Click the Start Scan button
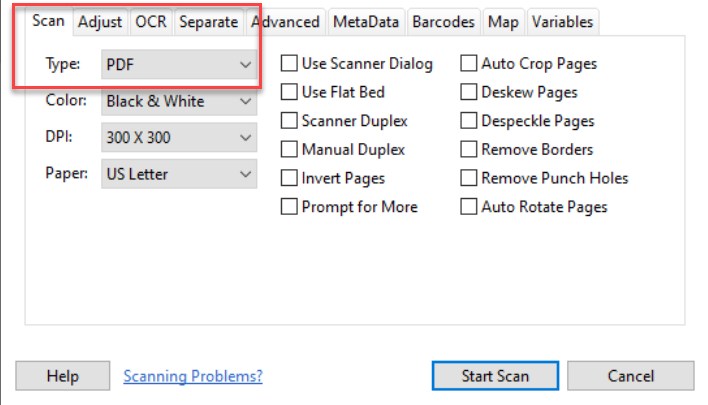This screenshot has height=405, width=708. point(495,376)
